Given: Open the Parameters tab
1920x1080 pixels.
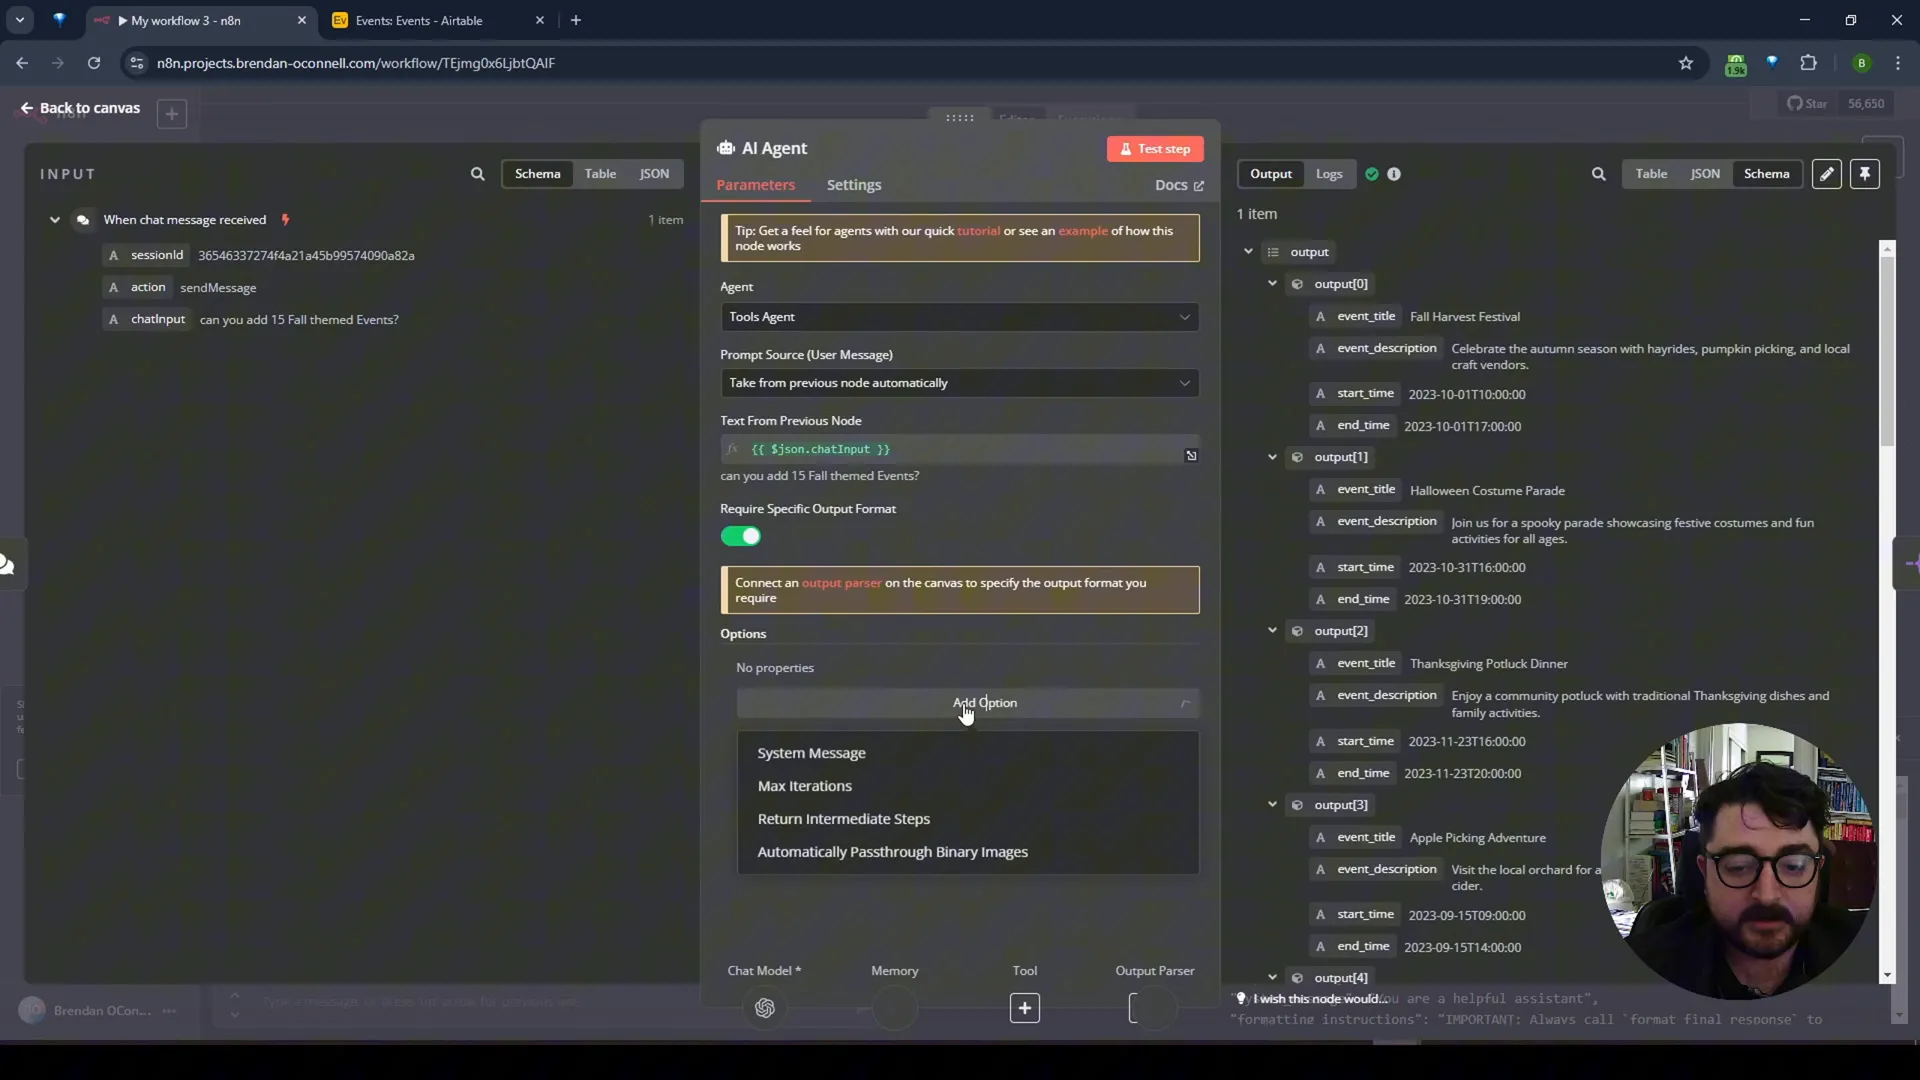Looking at the screenshot, I should pyautogui.click(x=755, y=185).
